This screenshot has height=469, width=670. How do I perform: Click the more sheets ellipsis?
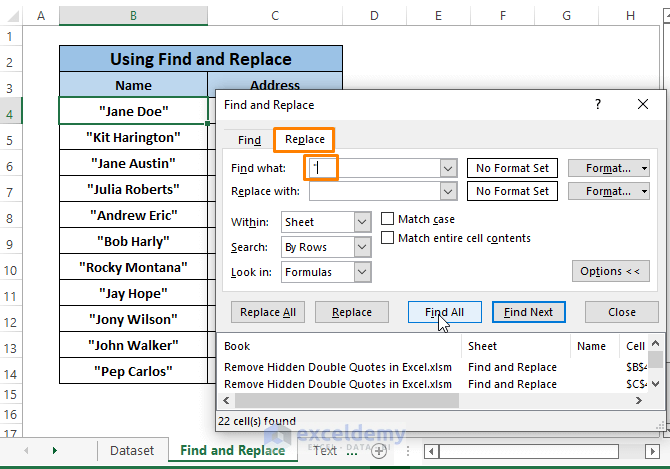click(352, 453)
